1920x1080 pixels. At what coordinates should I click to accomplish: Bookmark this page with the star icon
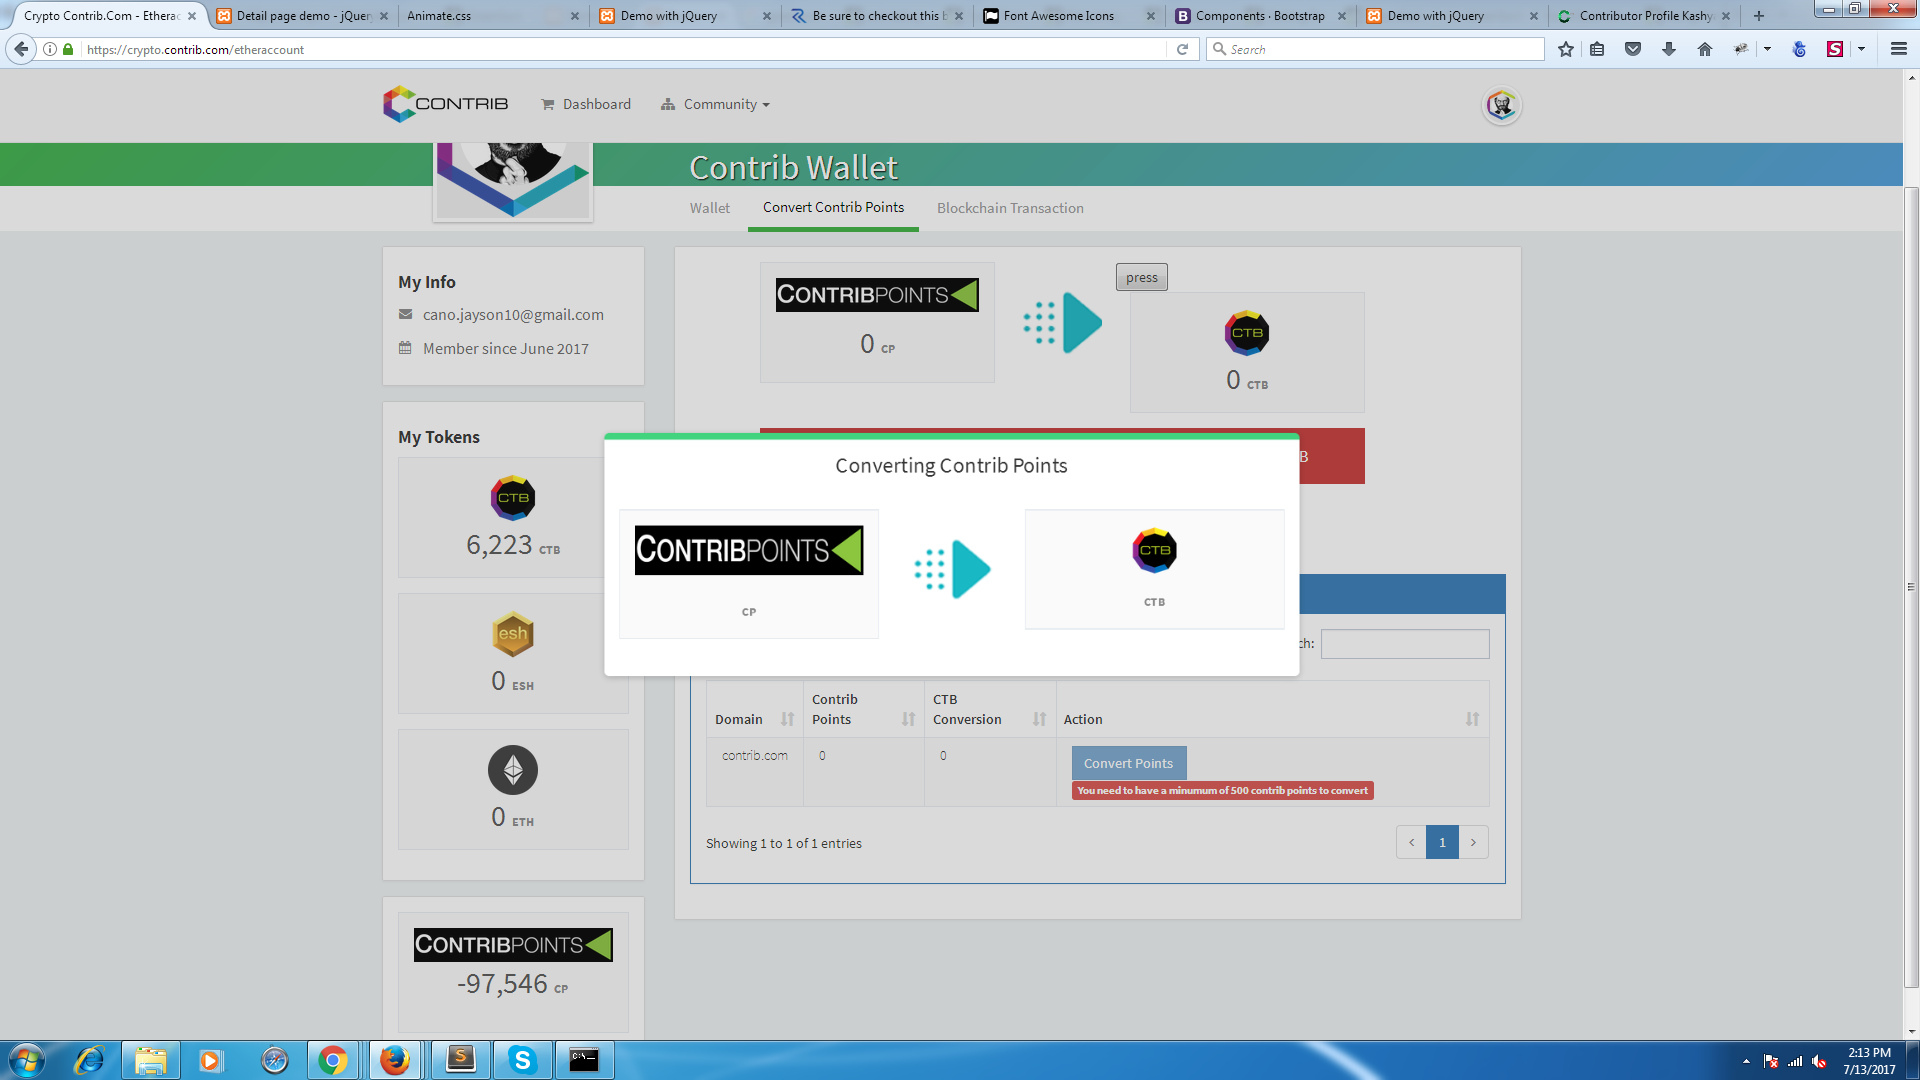(1566, 49)
